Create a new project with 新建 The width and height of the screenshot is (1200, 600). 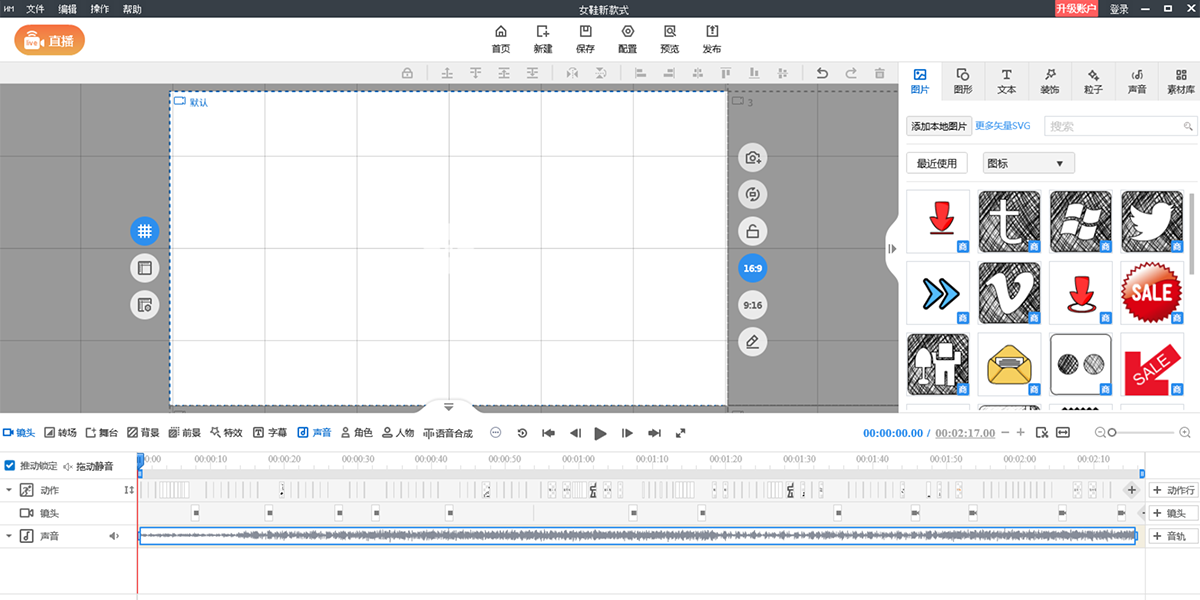pos(543,39)
